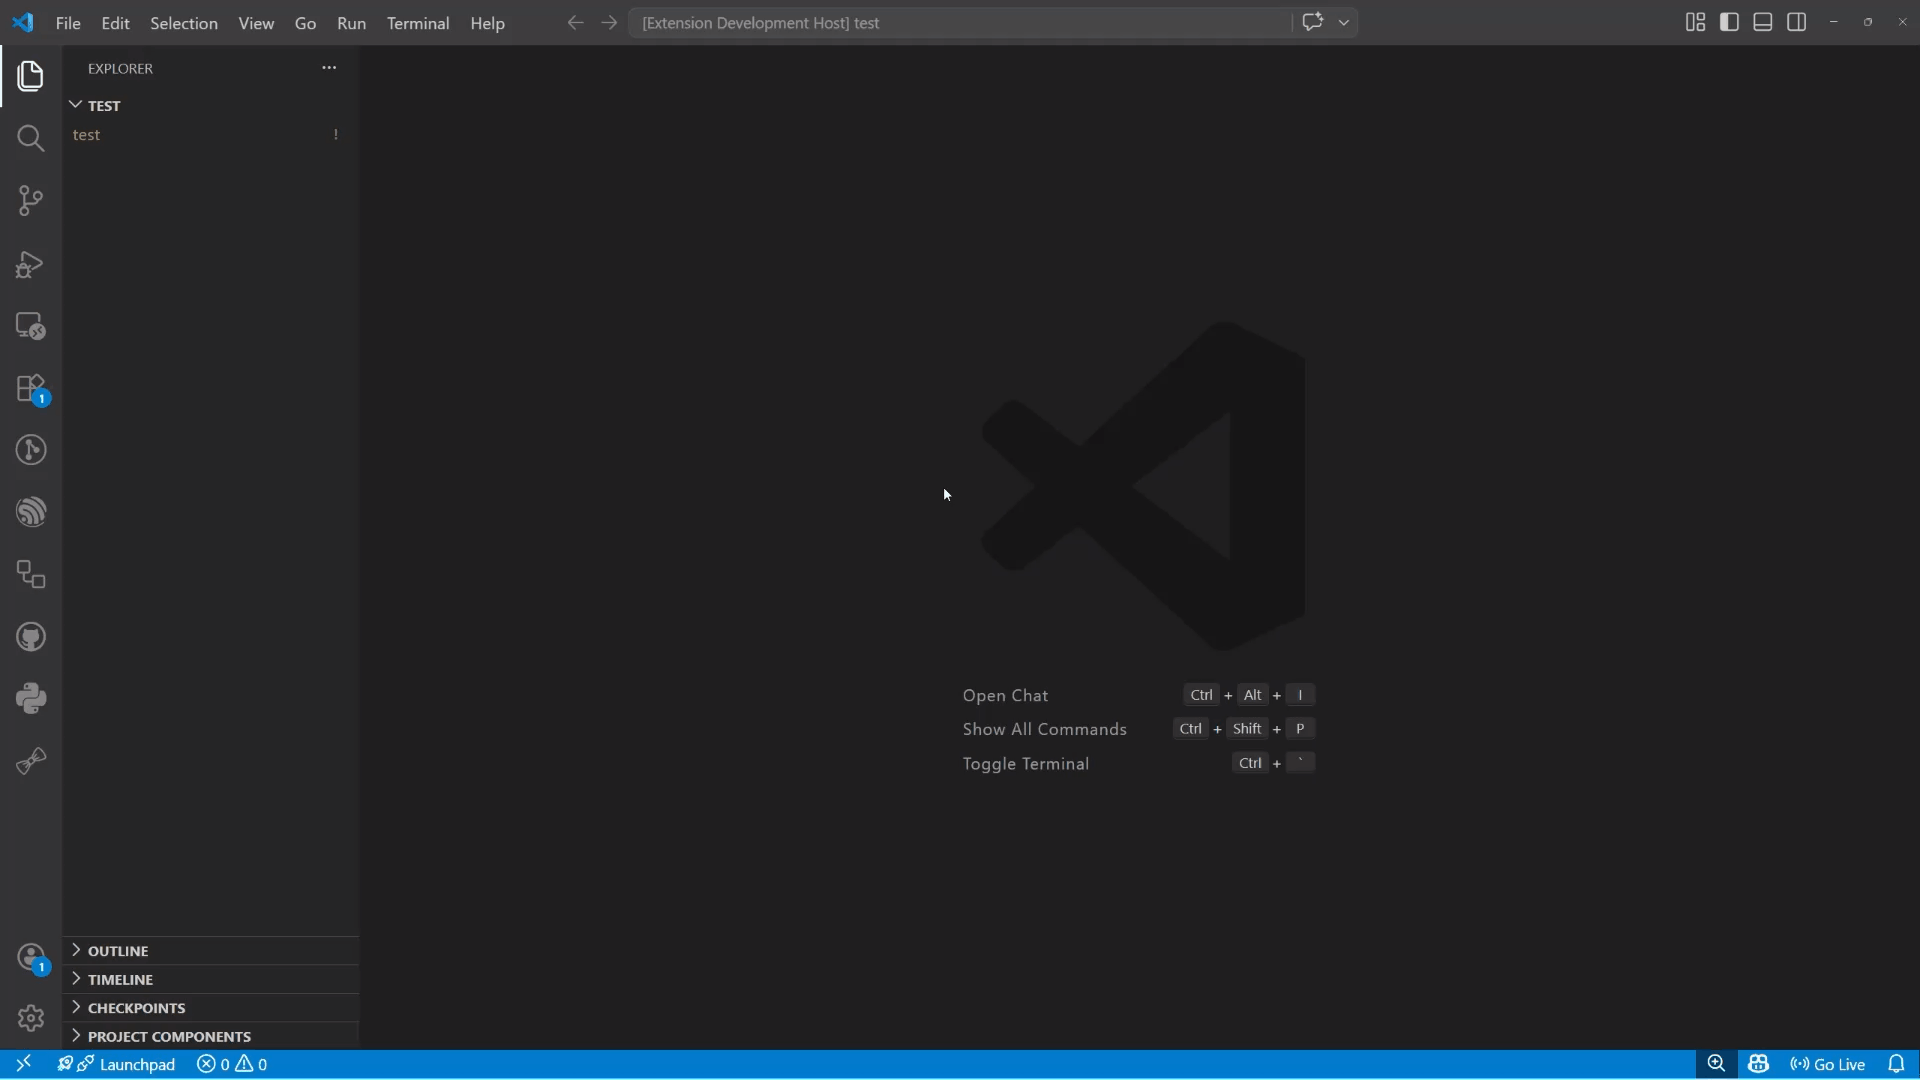Image resolution: width=1920 pixels, height=1080 pixels.
Task: Open the chat dropdown chevron in title bar
Action: coord(1344,22)
